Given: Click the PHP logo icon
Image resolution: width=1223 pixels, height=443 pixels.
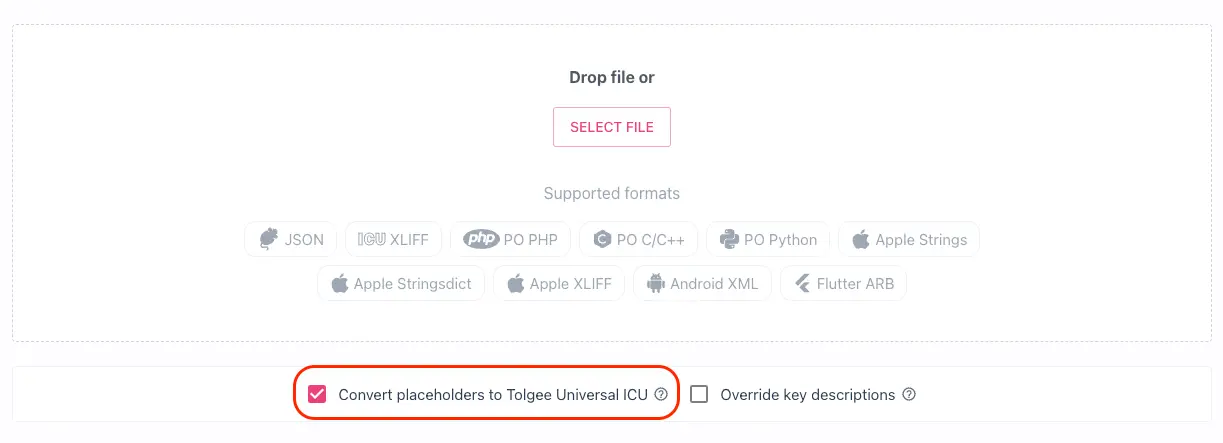Looking at the screenshot, I should click(x=481, y=239).
